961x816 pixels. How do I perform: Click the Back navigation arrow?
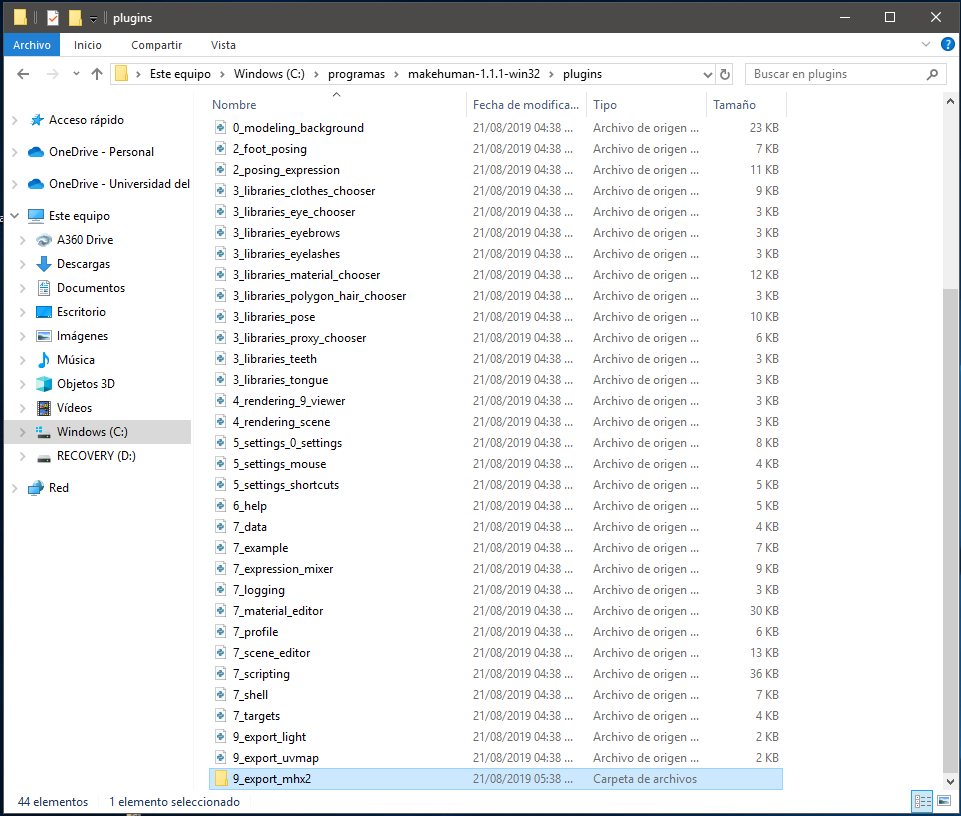tap(23, 74)
